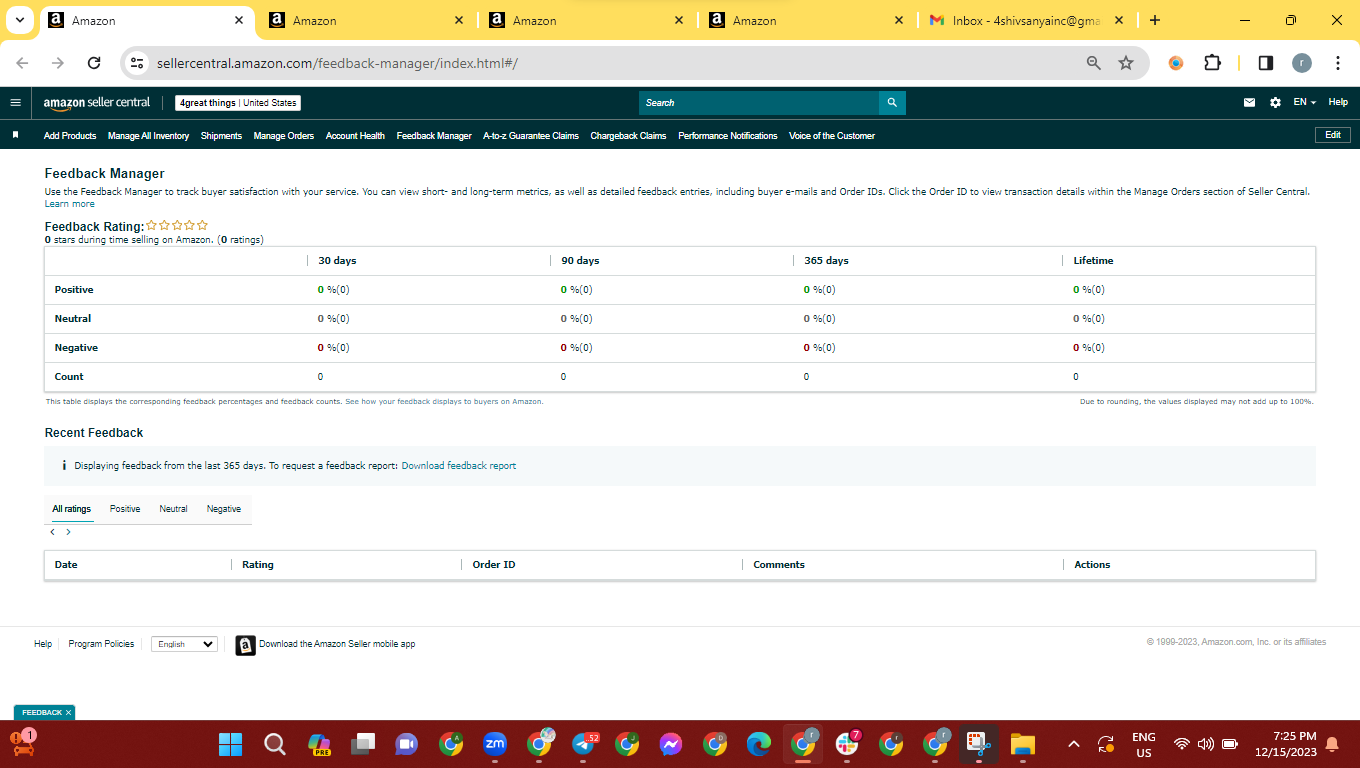The width and height of the screenshot is (1360, 768).
Task: Click into the Seller Central search field
Action: (759, 102)
